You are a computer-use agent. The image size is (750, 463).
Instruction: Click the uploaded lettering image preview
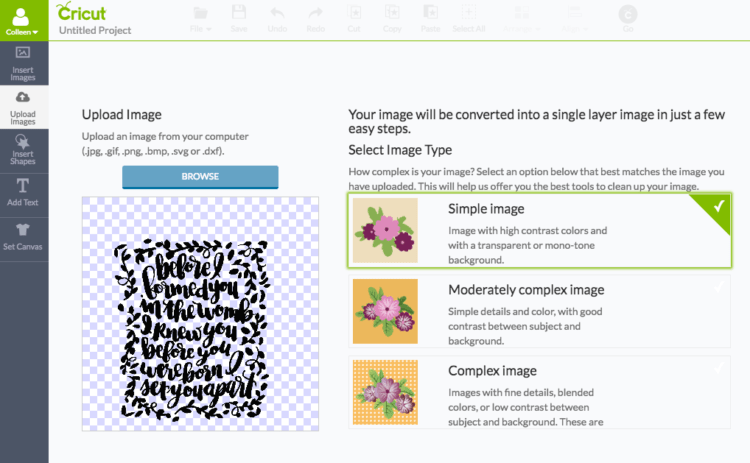(x=200, y=313)
